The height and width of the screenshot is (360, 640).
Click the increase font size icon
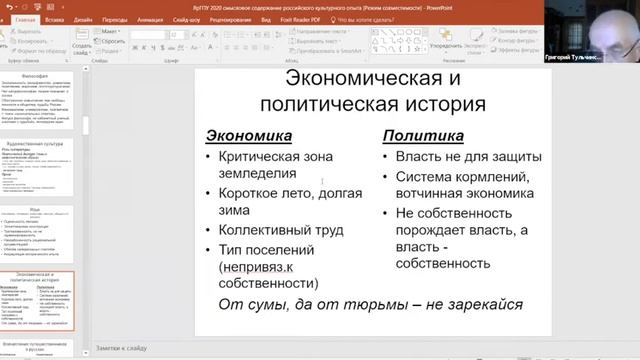coord(194,36)
